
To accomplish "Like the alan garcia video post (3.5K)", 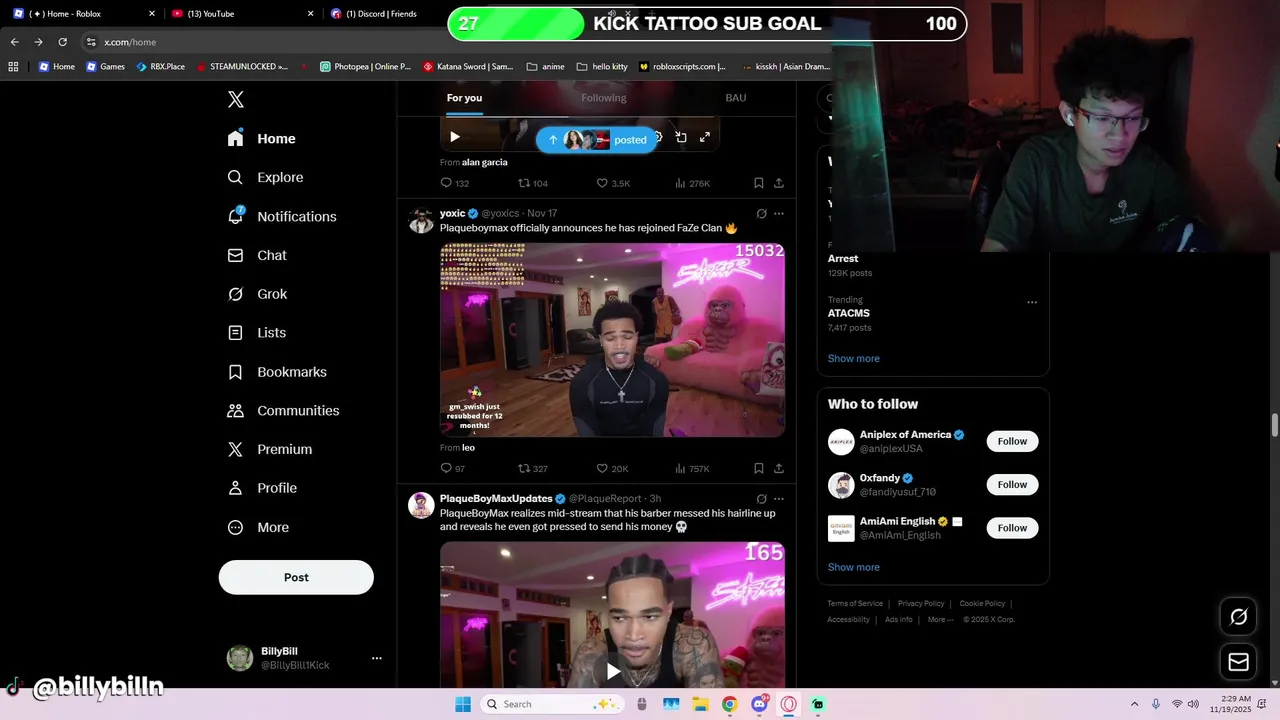I will pyautogui.click(x=602, y=183).
